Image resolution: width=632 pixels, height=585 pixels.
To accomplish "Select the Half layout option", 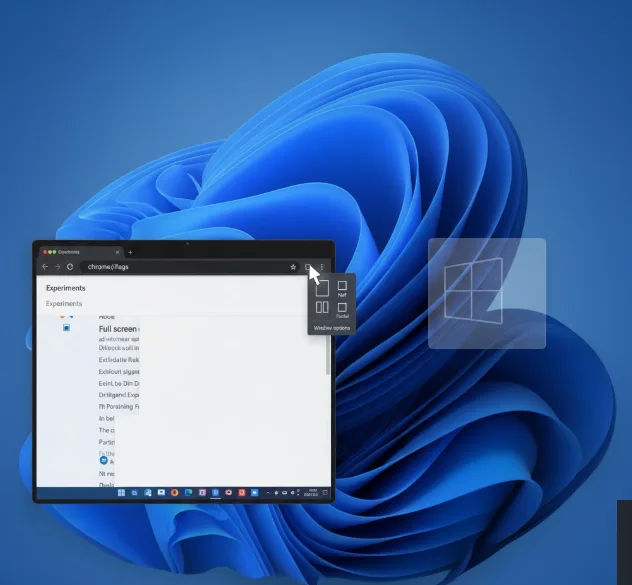I will [342, 286].
